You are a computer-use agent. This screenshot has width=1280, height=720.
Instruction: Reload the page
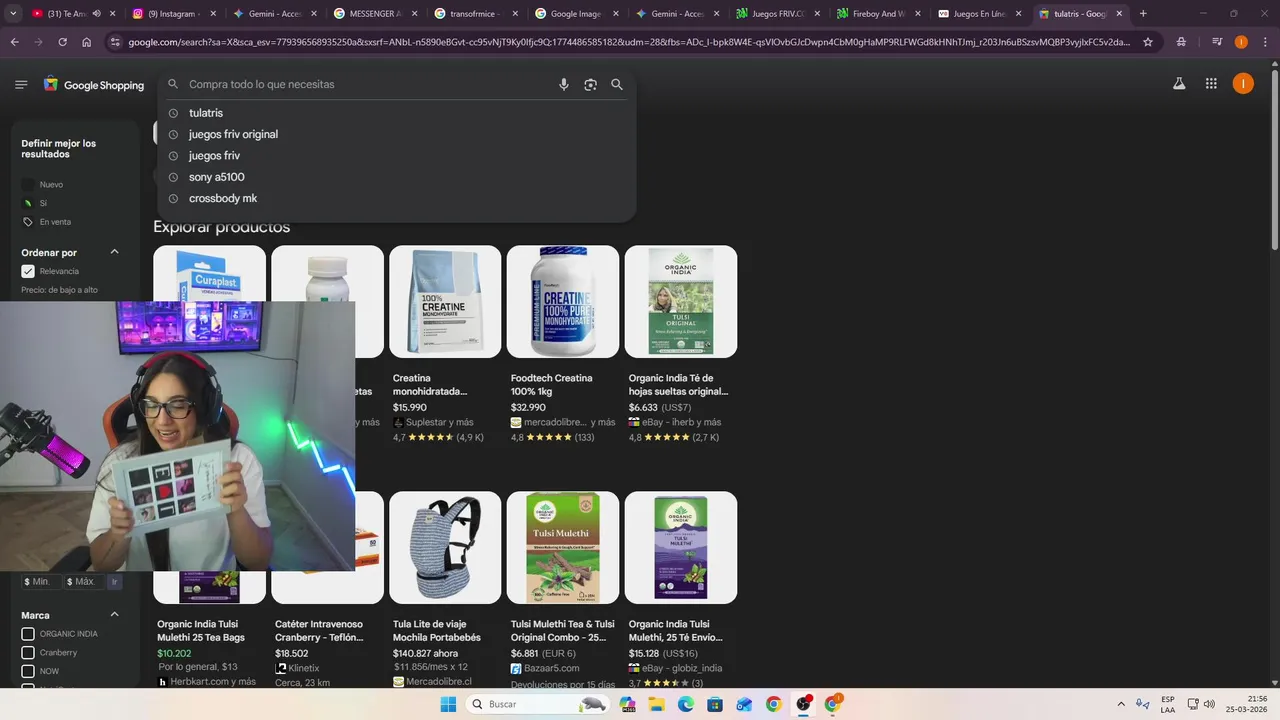62,42
